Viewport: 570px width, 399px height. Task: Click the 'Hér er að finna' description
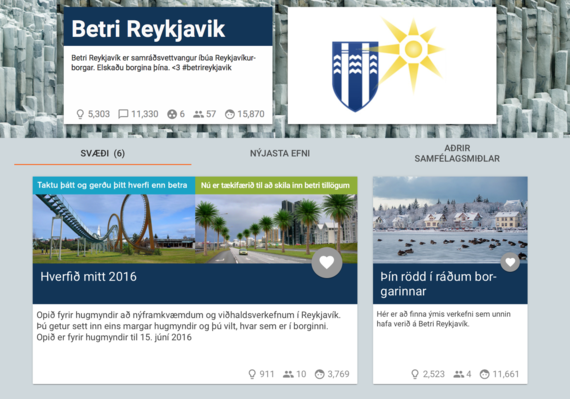pyautogui.click(x=443, y=319)
